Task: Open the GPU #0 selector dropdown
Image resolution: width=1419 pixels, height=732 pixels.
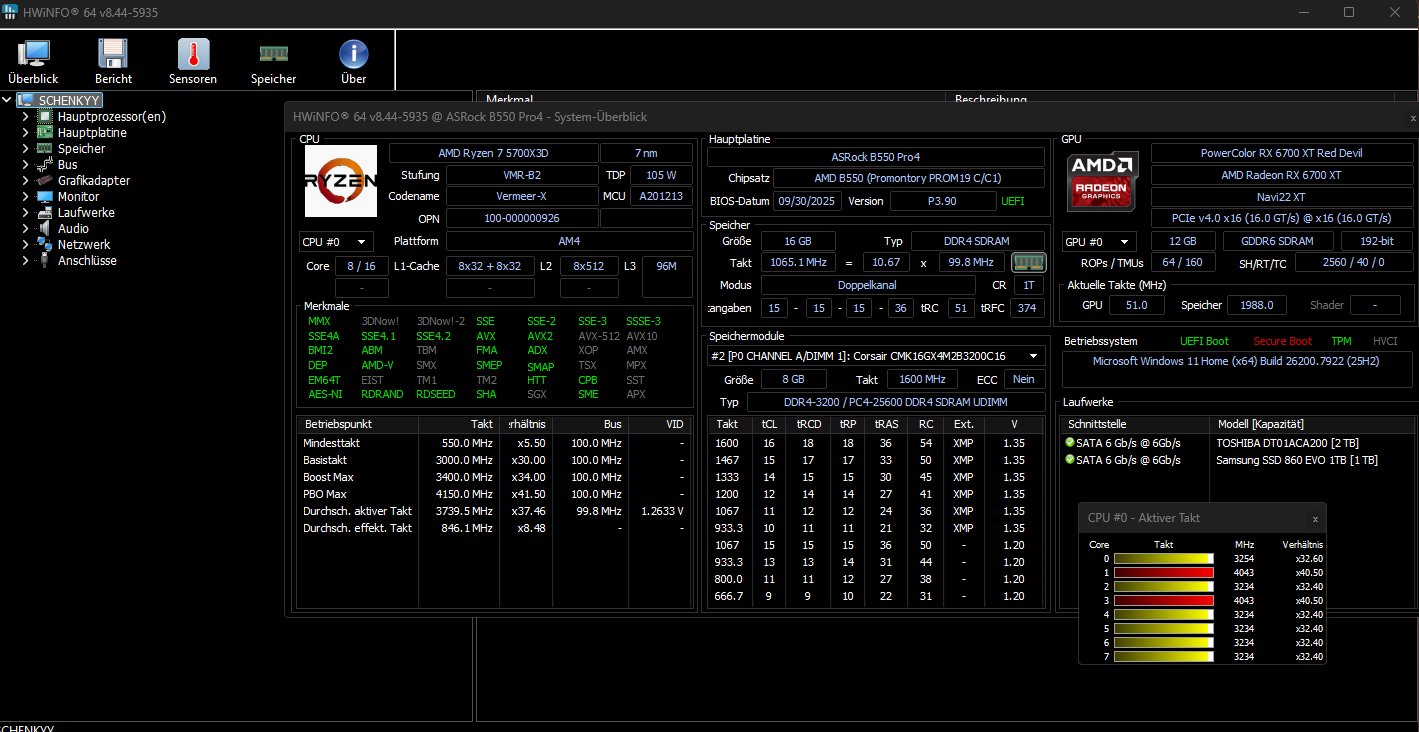Action: coord(1099,242)
